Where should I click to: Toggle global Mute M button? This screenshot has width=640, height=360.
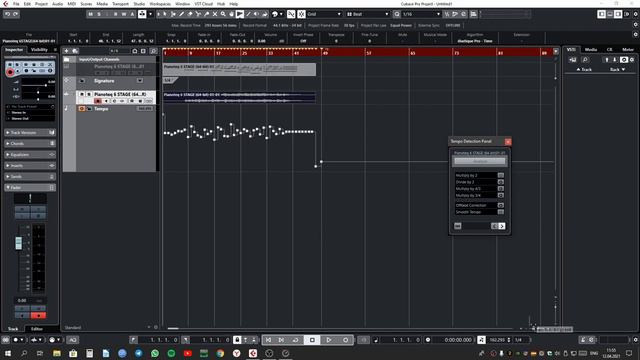click(x=91, y=14)
